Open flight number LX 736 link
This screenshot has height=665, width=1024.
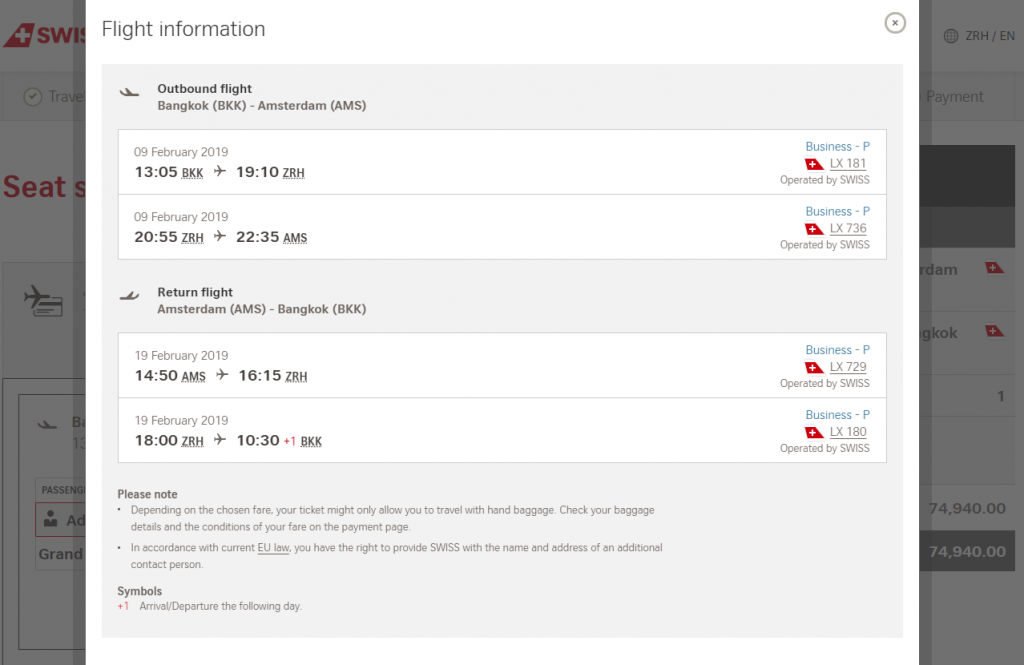click(x=848, y=228)
